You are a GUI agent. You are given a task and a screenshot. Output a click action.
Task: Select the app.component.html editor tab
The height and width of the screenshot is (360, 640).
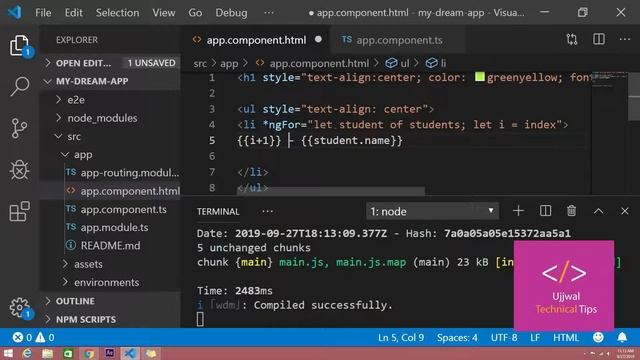click(256, 40)
